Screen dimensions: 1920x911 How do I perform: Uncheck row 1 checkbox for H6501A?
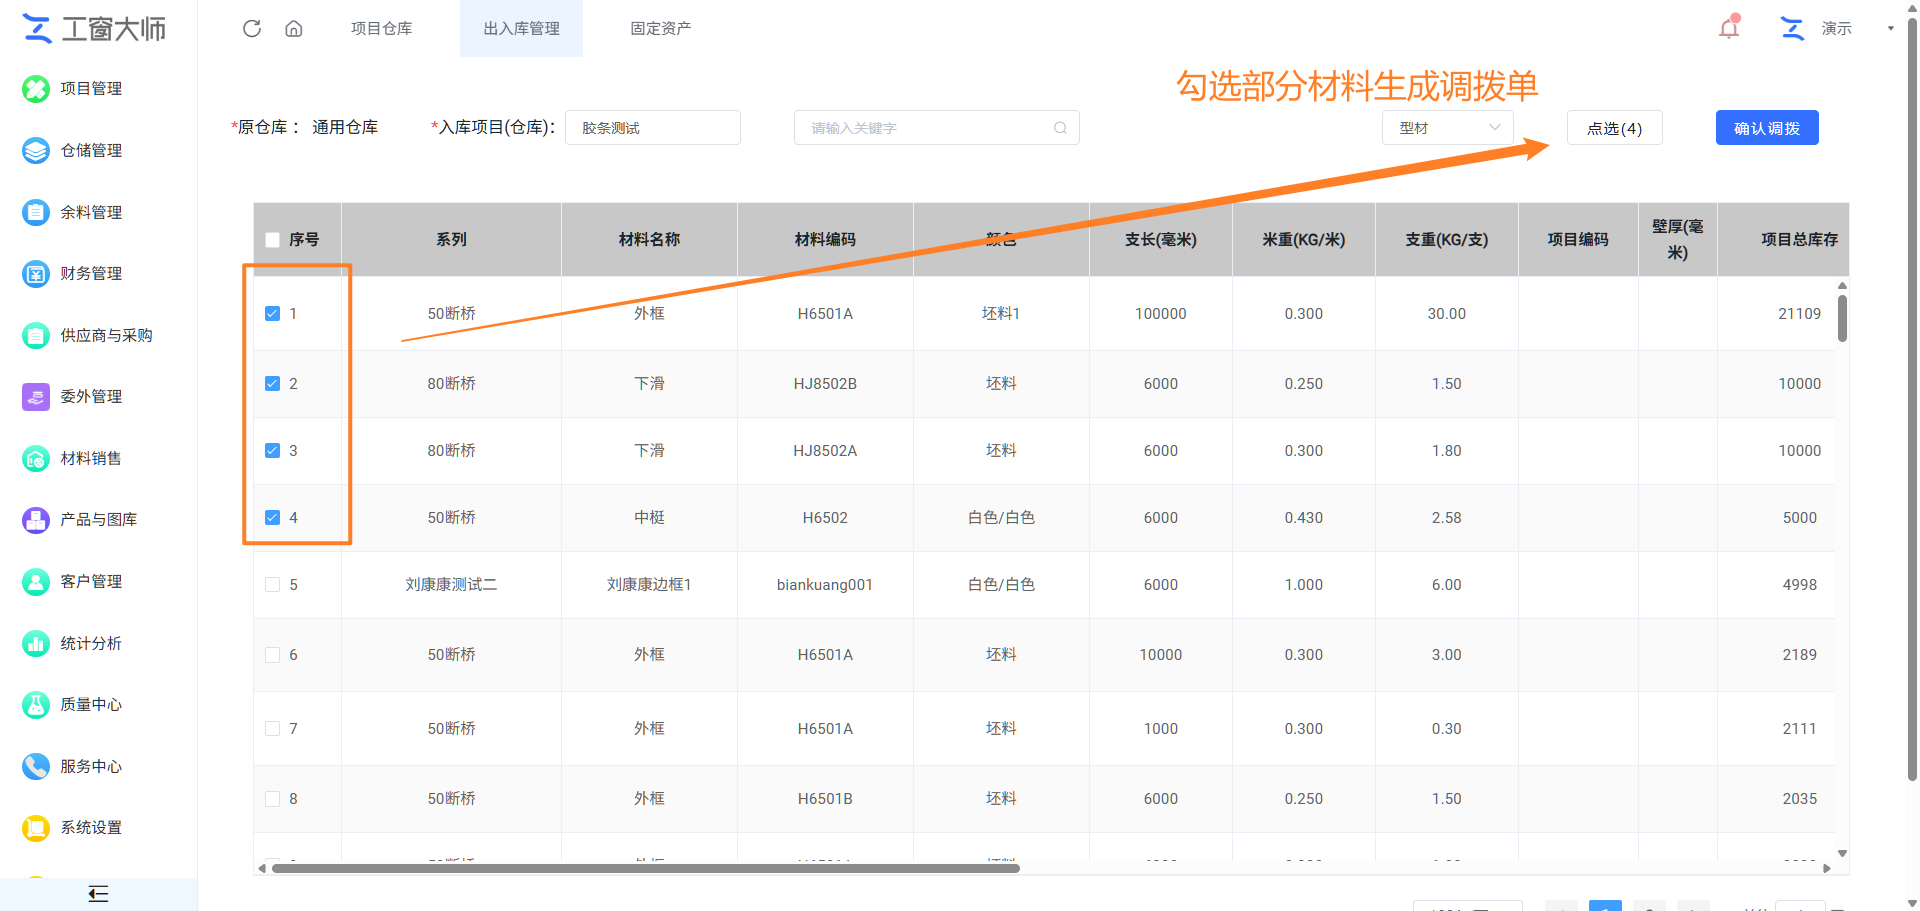coord(272,314)
